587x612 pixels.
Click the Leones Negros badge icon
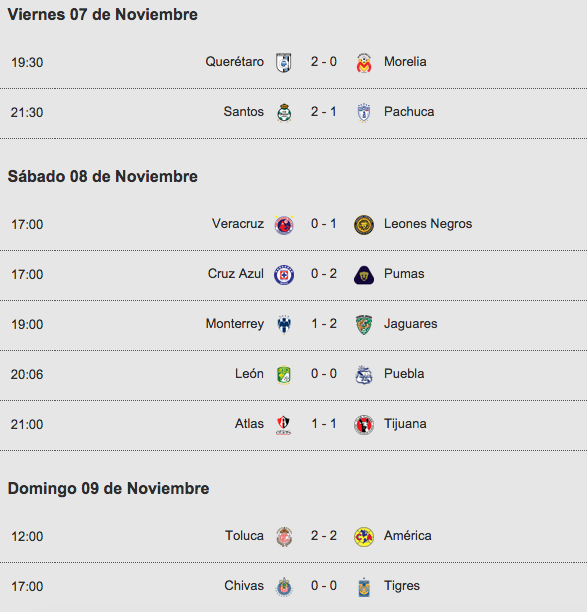coord(364,225)
